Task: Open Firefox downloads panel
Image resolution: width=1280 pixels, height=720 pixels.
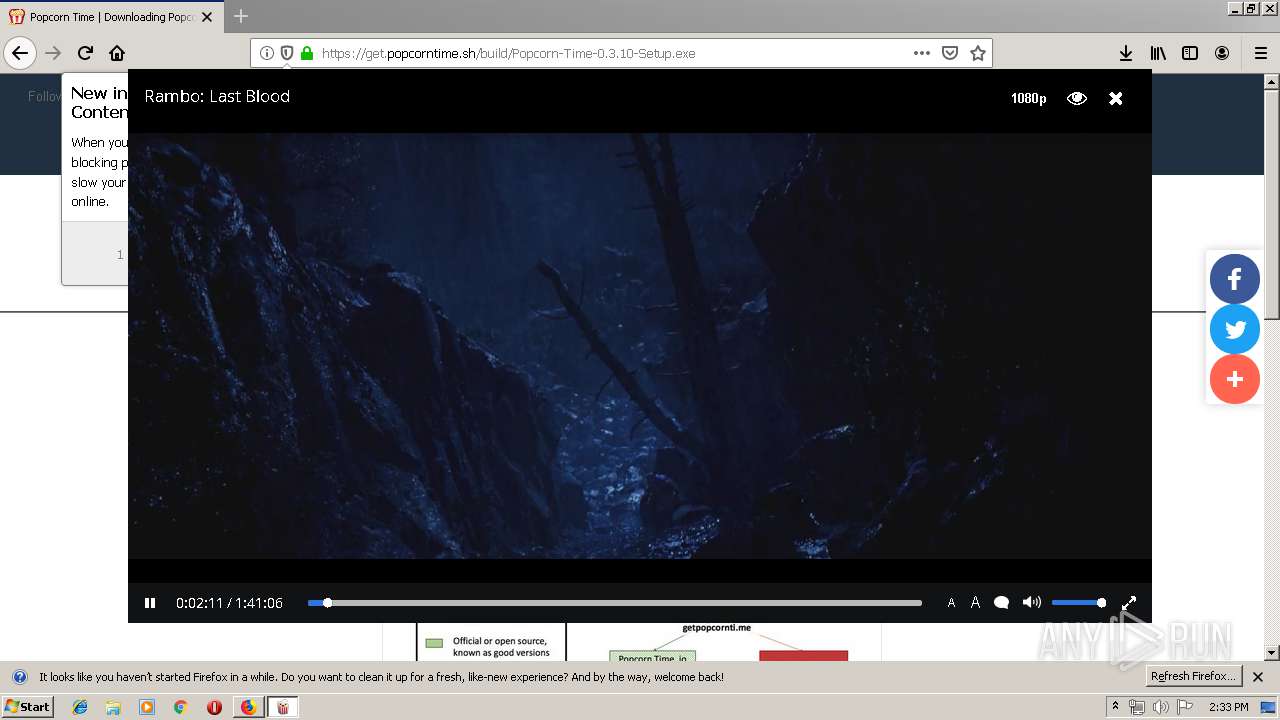Action: pos(1126,53)
